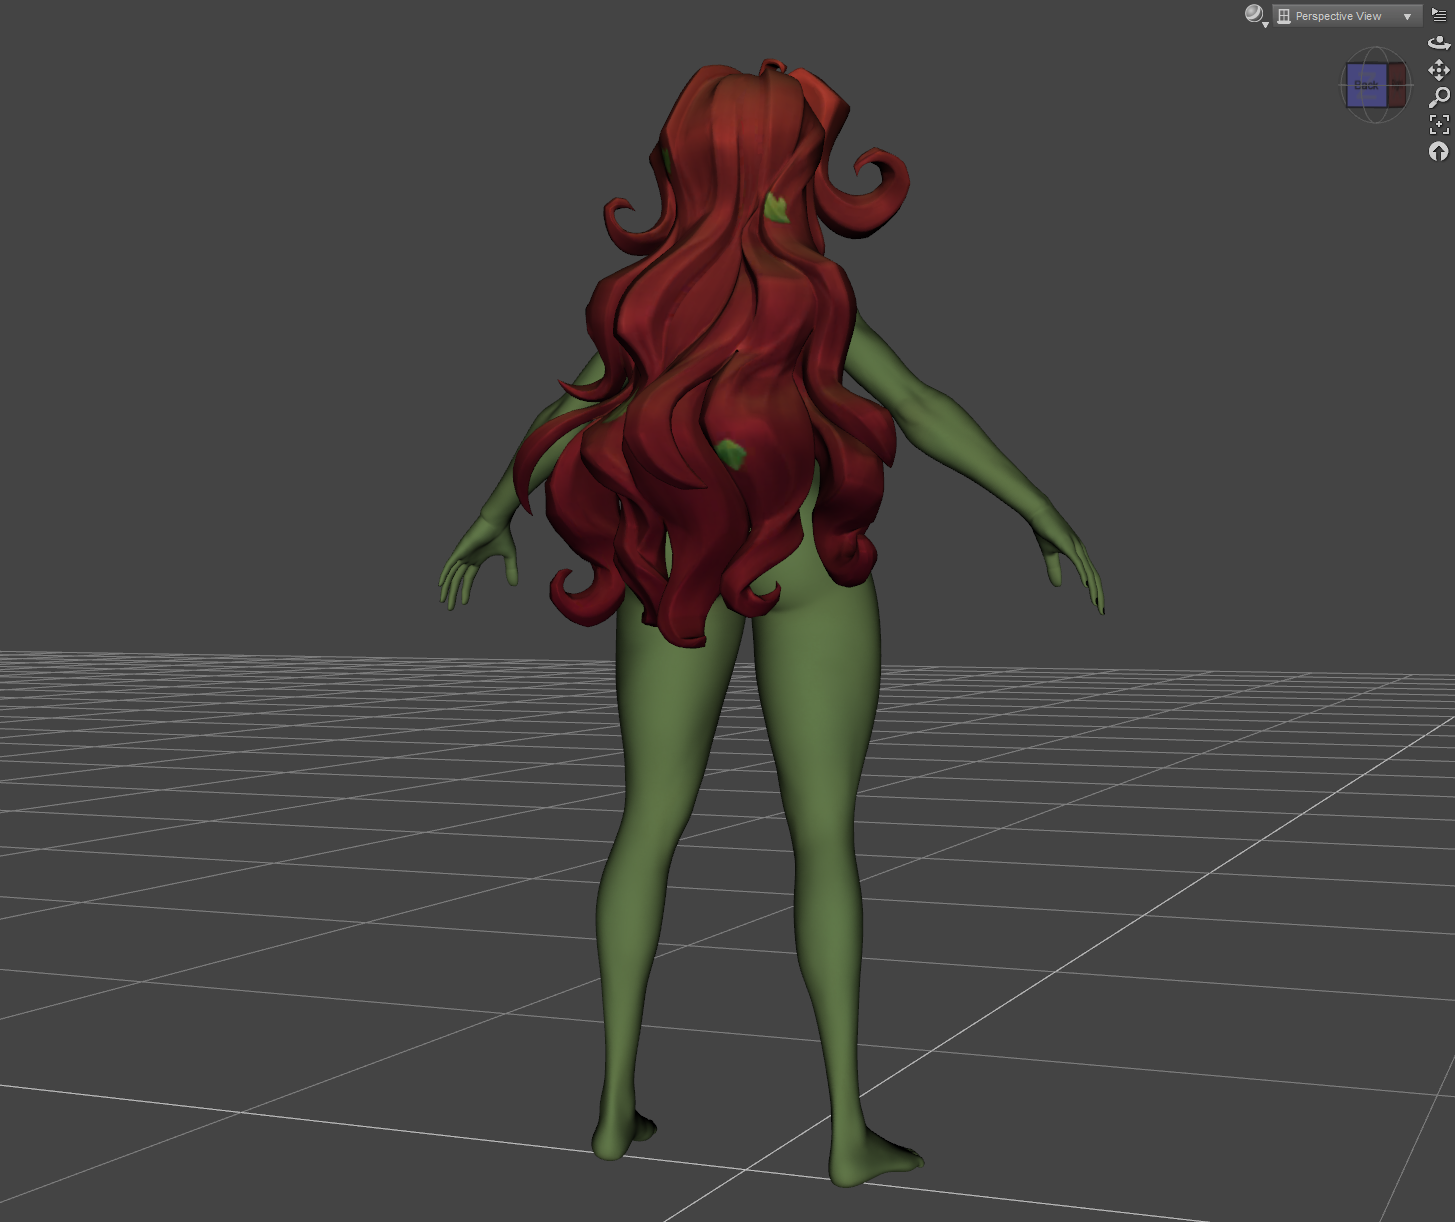Click the reset camera up-arrow icon

pos(1439,151)
